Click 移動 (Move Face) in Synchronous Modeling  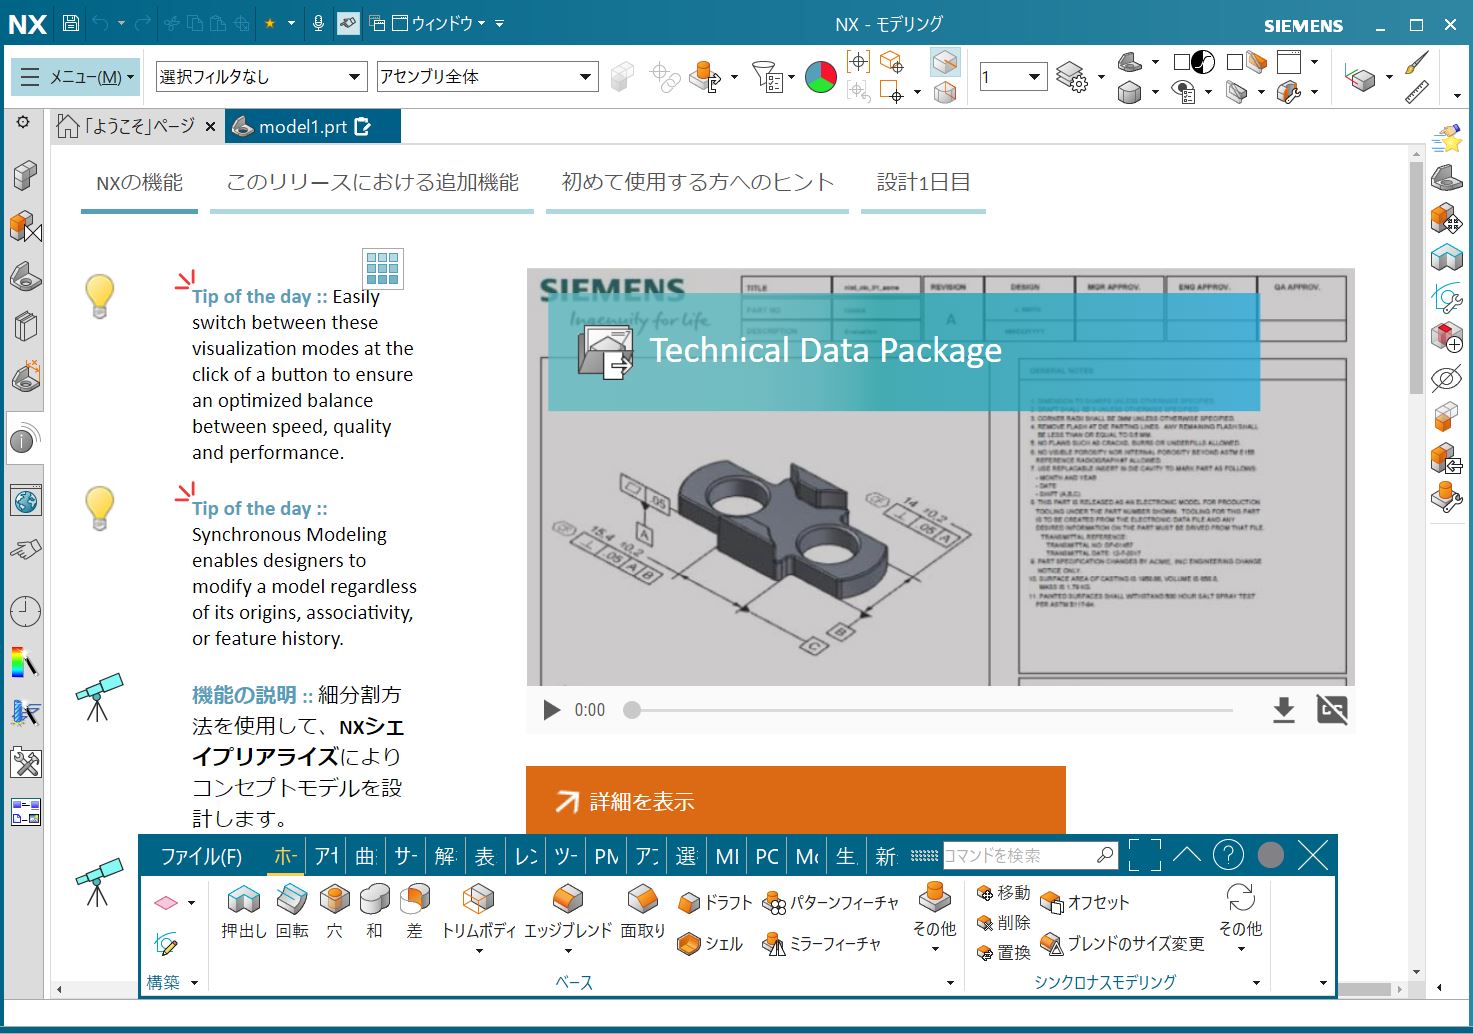(1003, 893)
